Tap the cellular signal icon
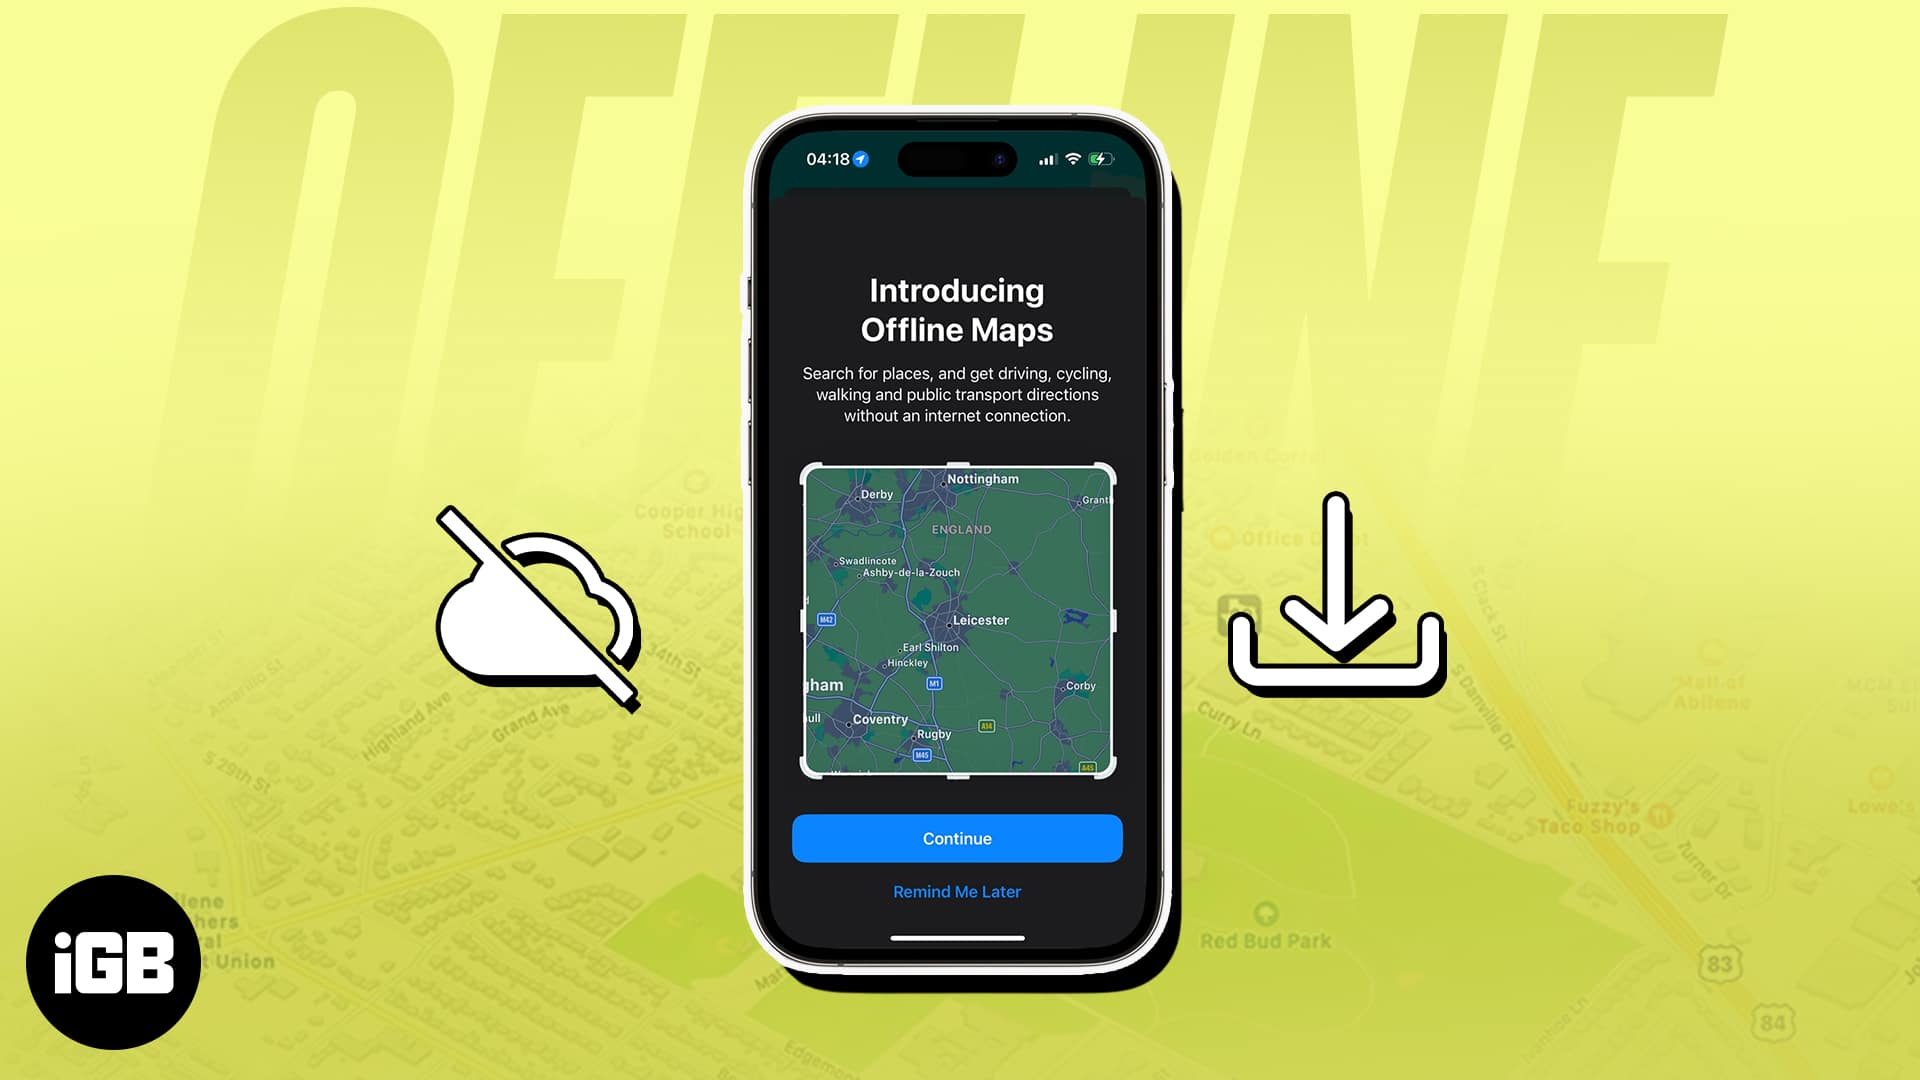The width and height of the screenshot is (1920, 1080). pyautogui.click(x=1046, y=160)
